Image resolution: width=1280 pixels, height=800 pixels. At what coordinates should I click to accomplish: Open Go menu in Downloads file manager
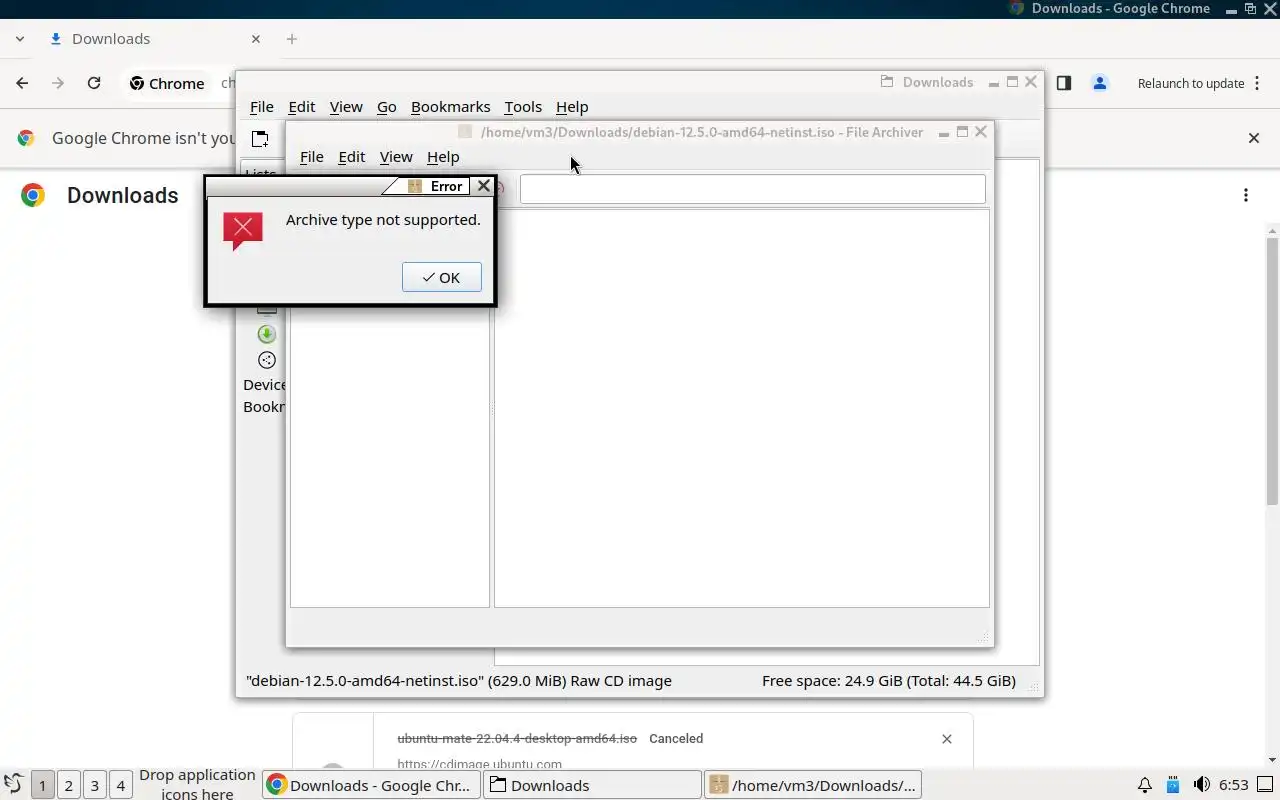pos(387,107)
